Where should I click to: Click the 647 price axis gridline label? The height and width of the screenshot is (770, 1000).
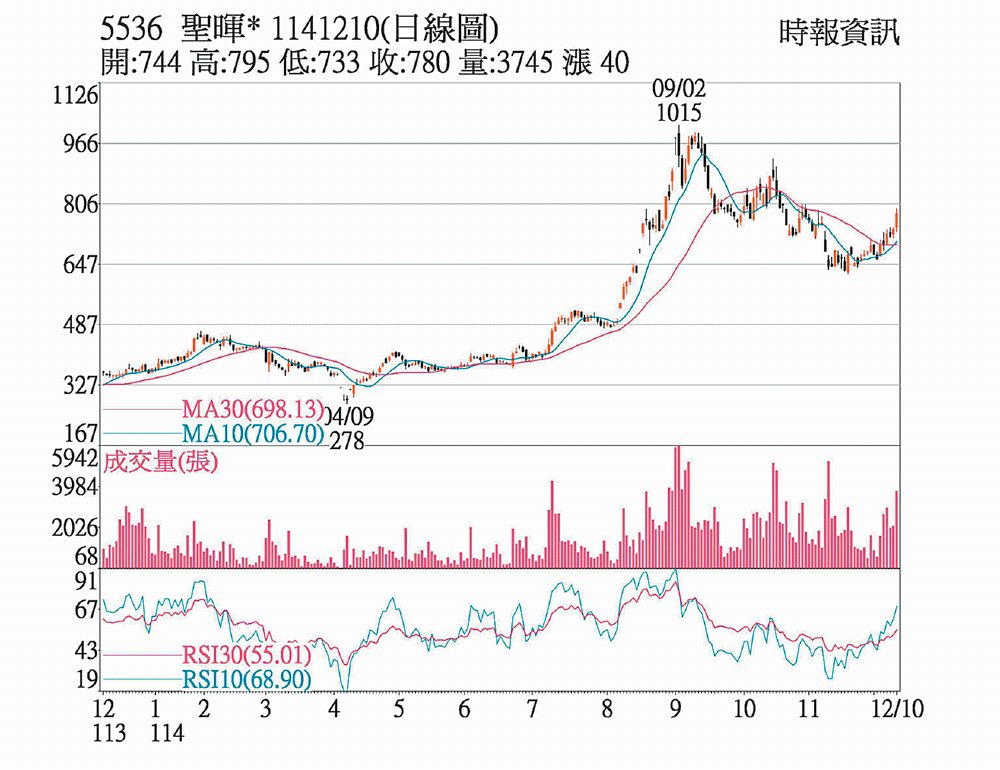[81, 265]
